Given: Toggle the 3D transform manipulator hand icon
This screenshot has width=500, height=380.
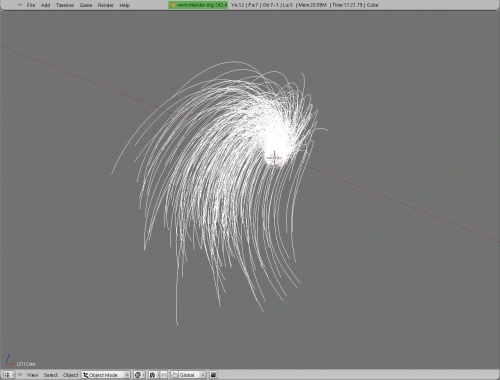Looking at the screenshot, I should 175,375.
